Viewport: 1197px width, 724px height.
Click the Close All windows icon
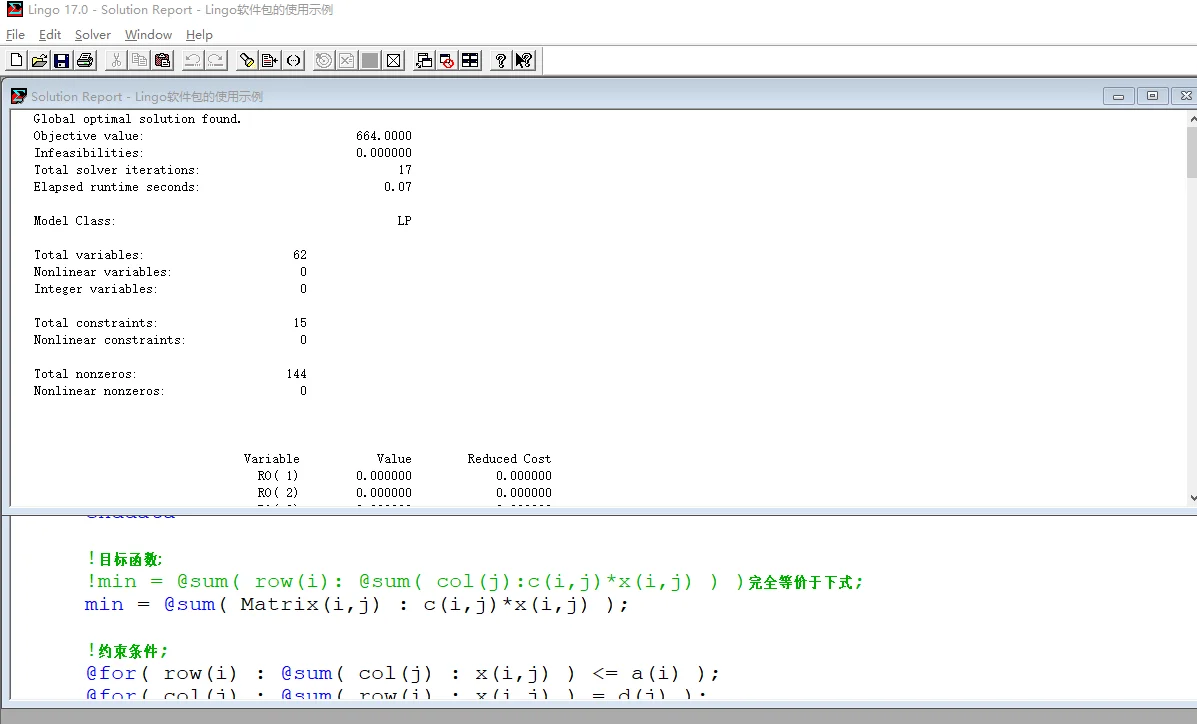point(447,60)
